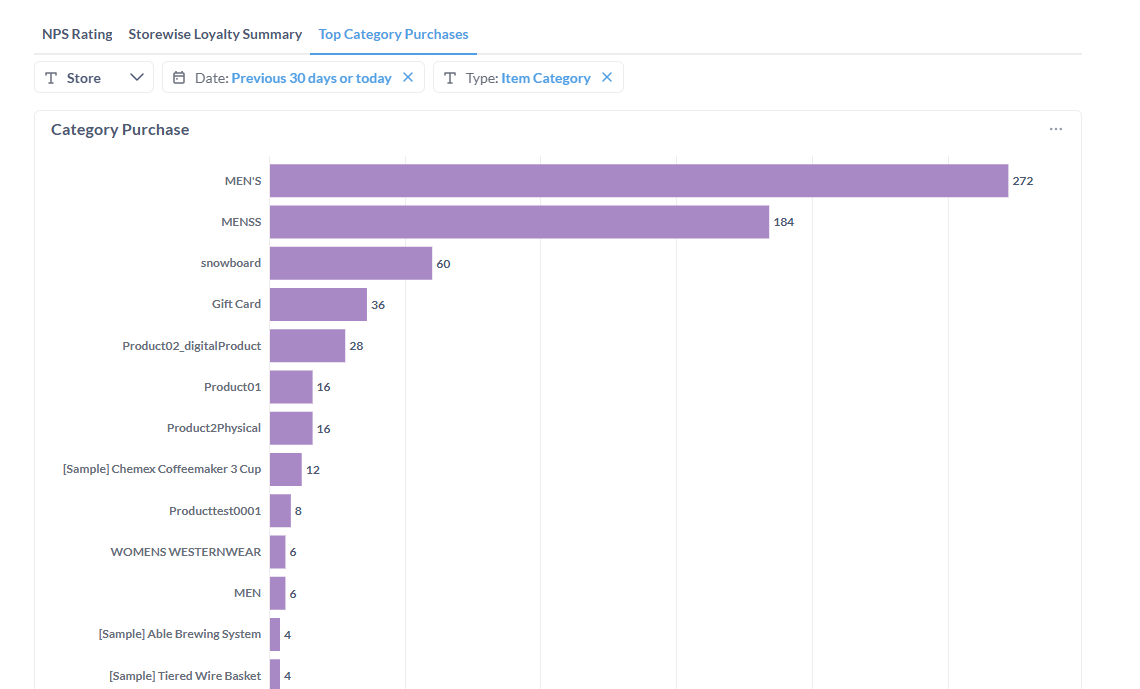The width and height of the screenshot is (1140, 689).
Task: Open the Category Purchase card ellipsis menu
Action: coord(1056,129)
